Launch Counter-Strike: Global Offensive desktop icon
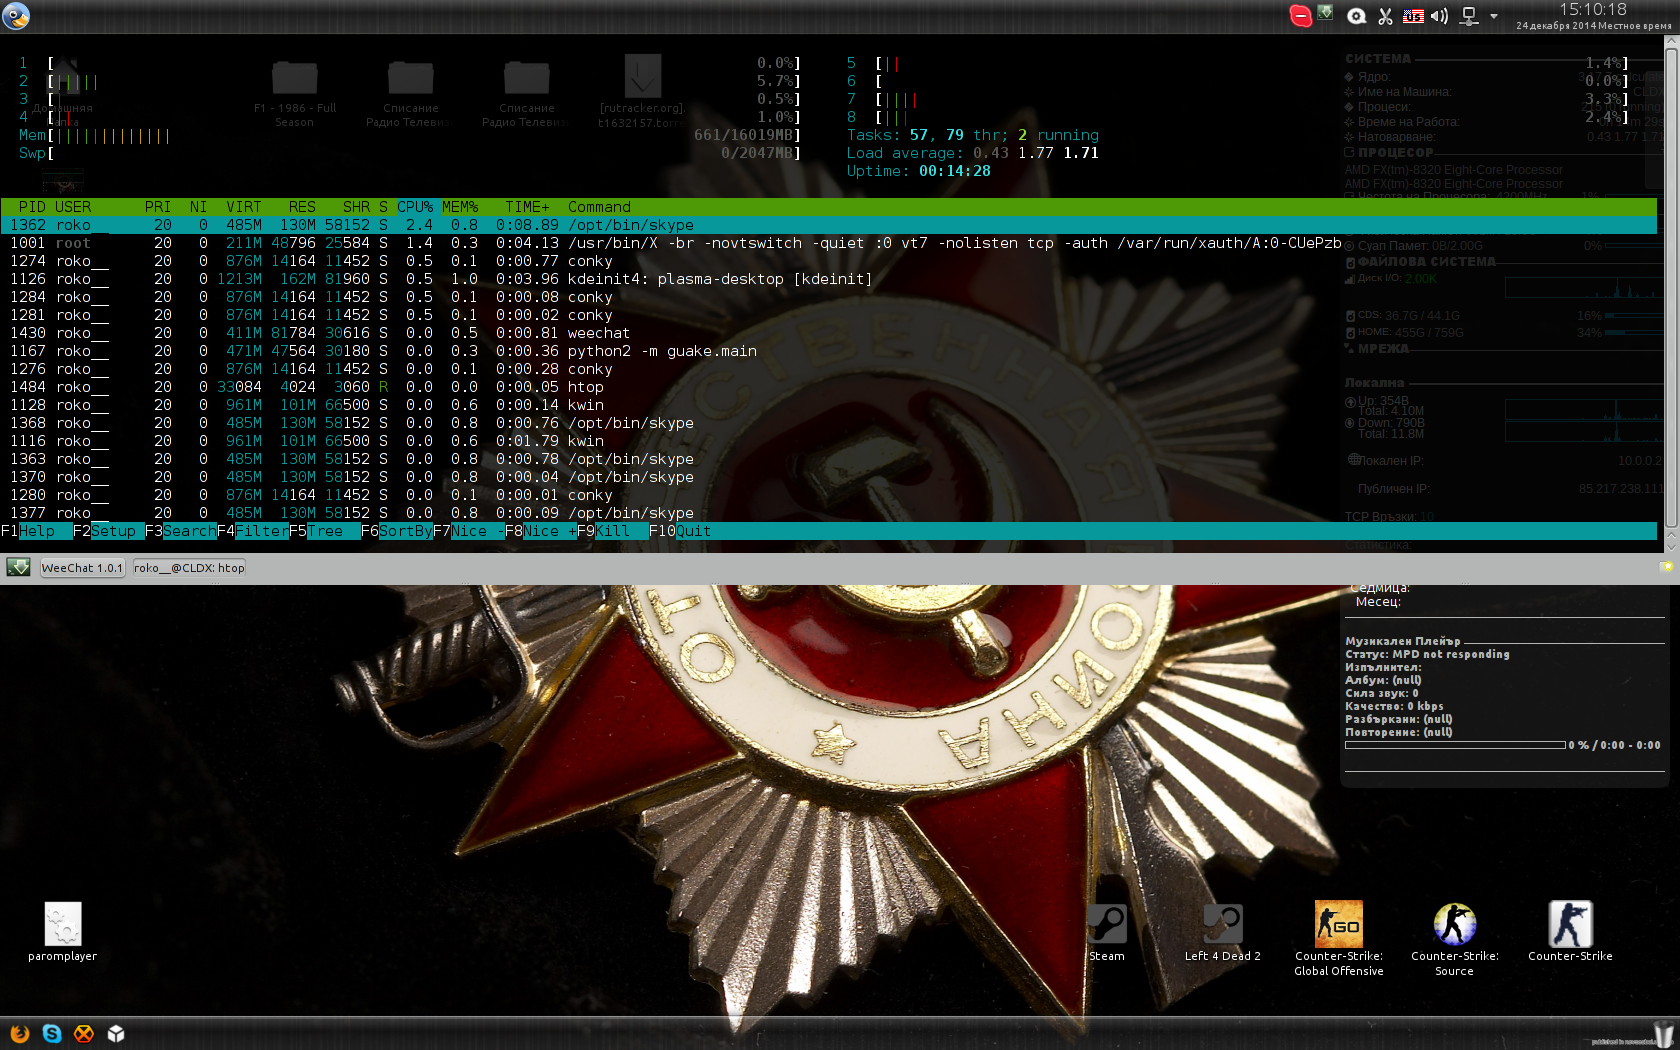 point(1339,938)
